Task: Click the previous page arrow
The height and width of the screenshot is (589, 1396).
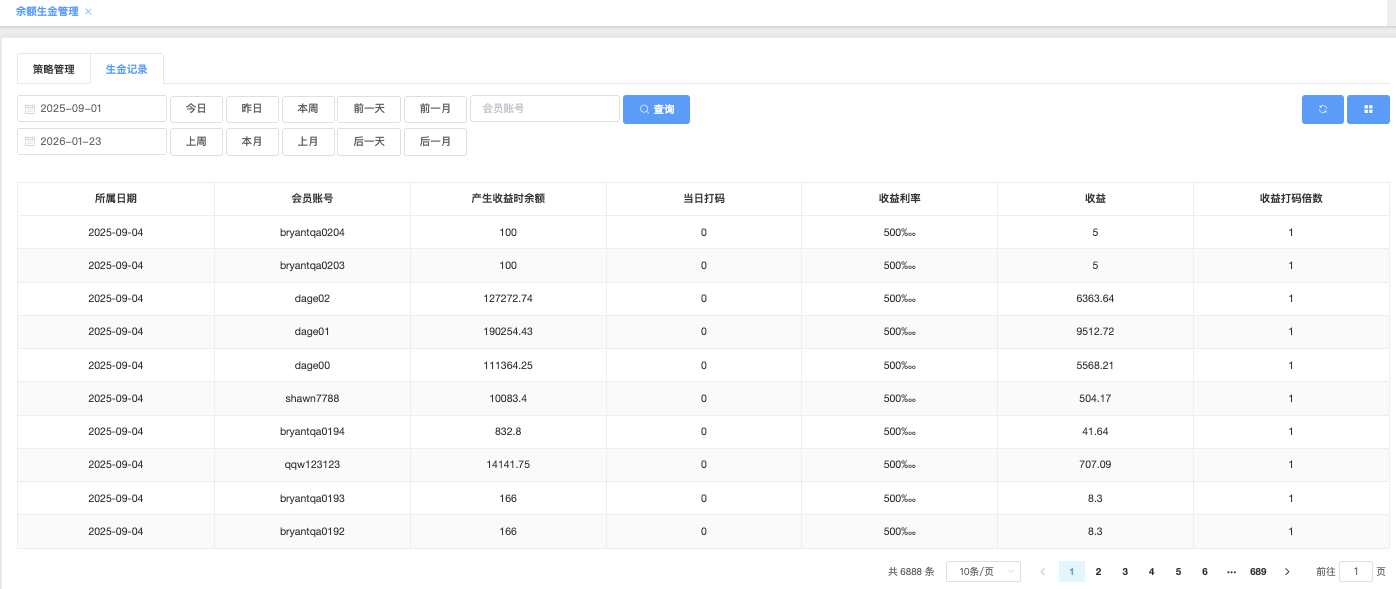Action: [x=1043, y=572]
